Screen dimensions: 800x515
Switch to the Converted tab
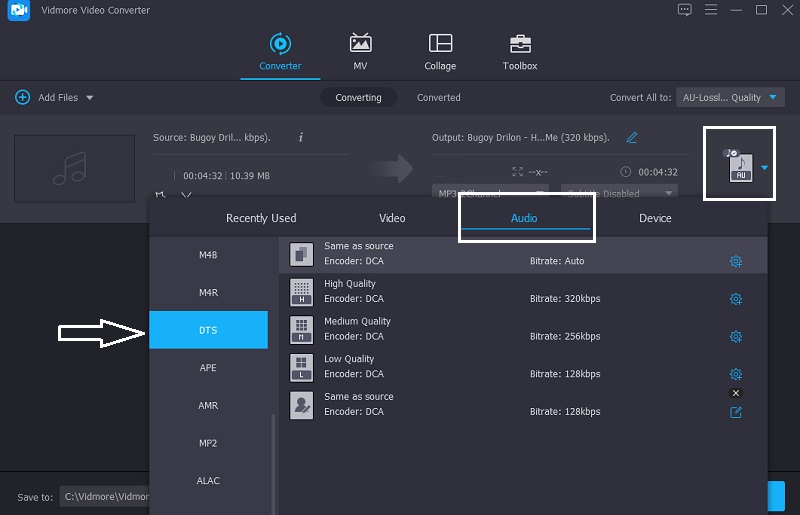[439, 98]
